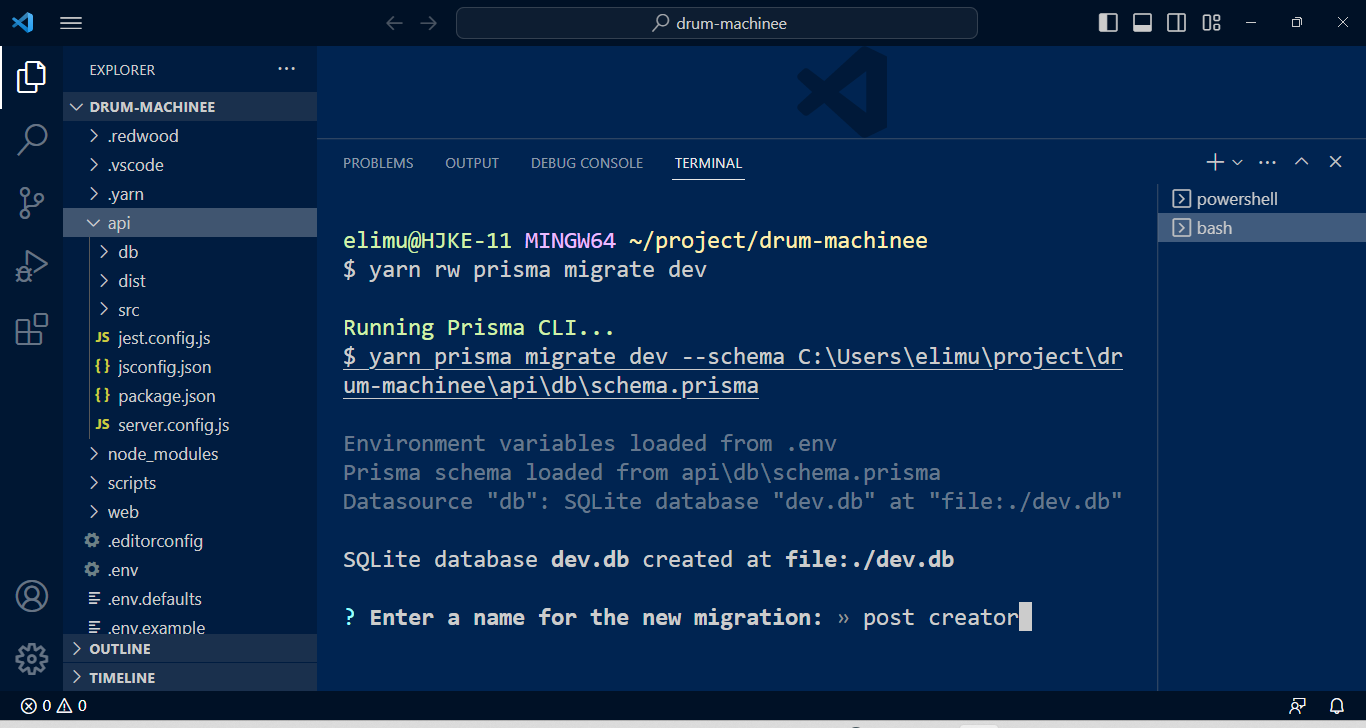The height and width of the screenshot is (728, 1366).
Task: Open jest.config.js file
Action: click(x=190, y=338)
